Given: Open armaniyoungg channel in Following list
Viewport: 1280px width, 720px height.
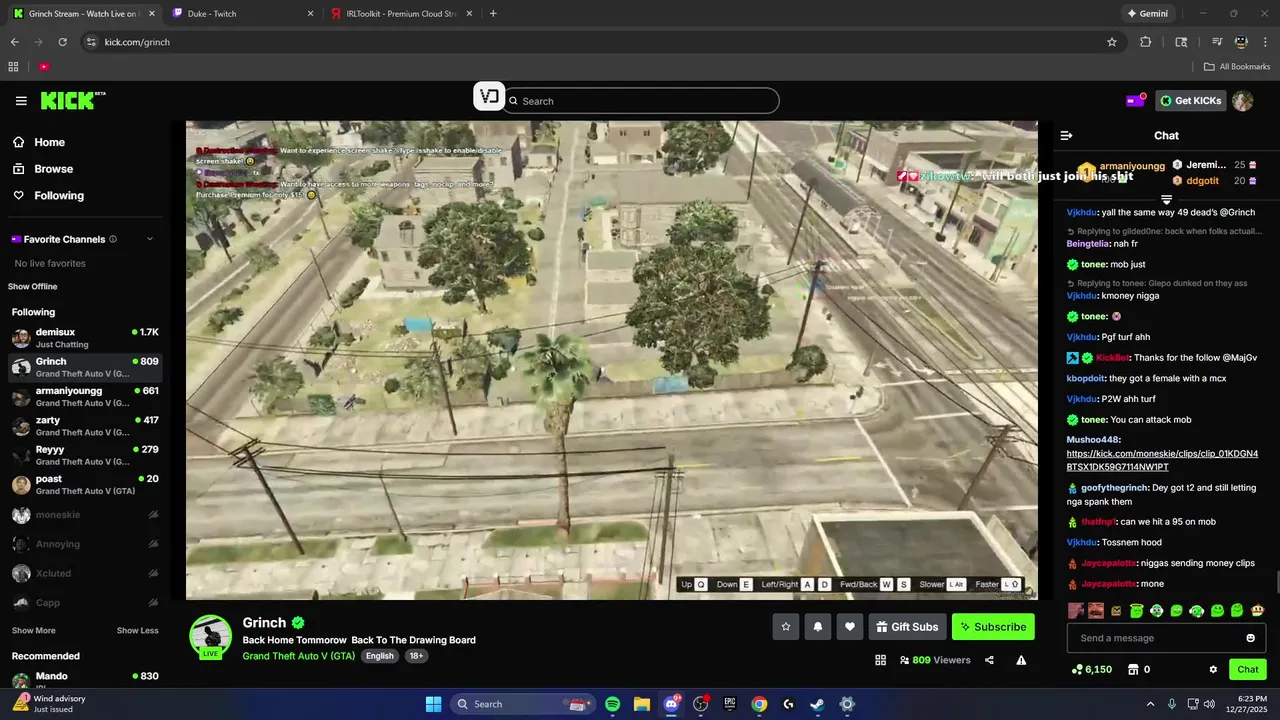Looking at the screenshot, I should [x=85, y=396].
